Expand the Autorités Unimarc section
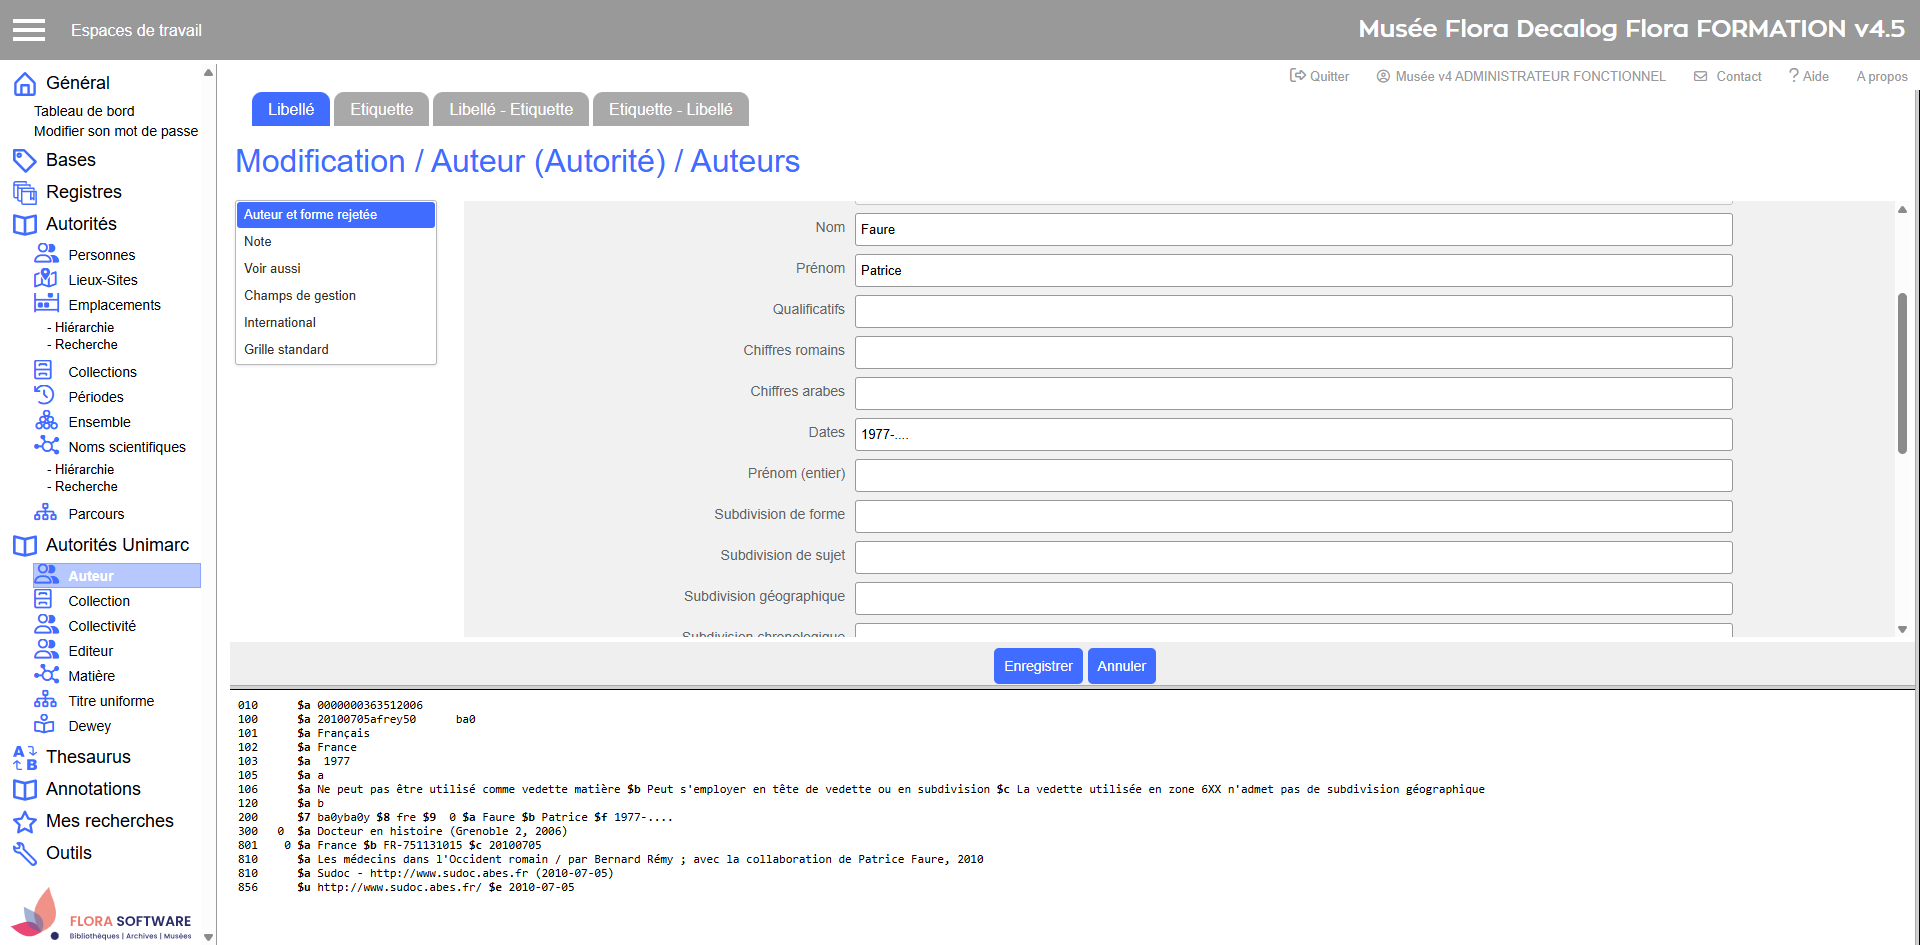1920x945 pixels. click(x=117, y=545)
